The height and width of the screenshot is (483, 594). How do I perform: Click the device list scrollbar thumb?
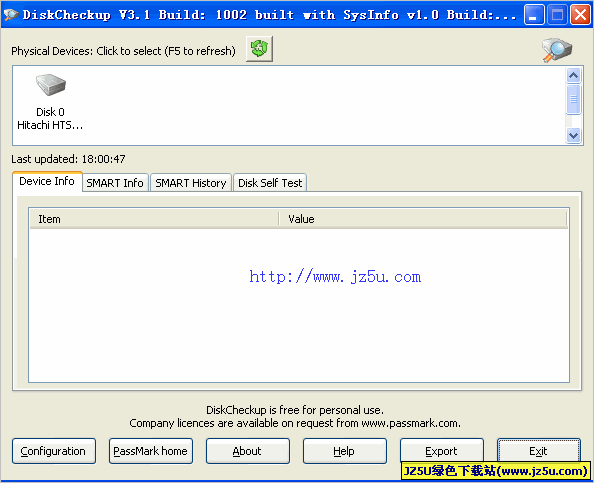coord(574,99)
